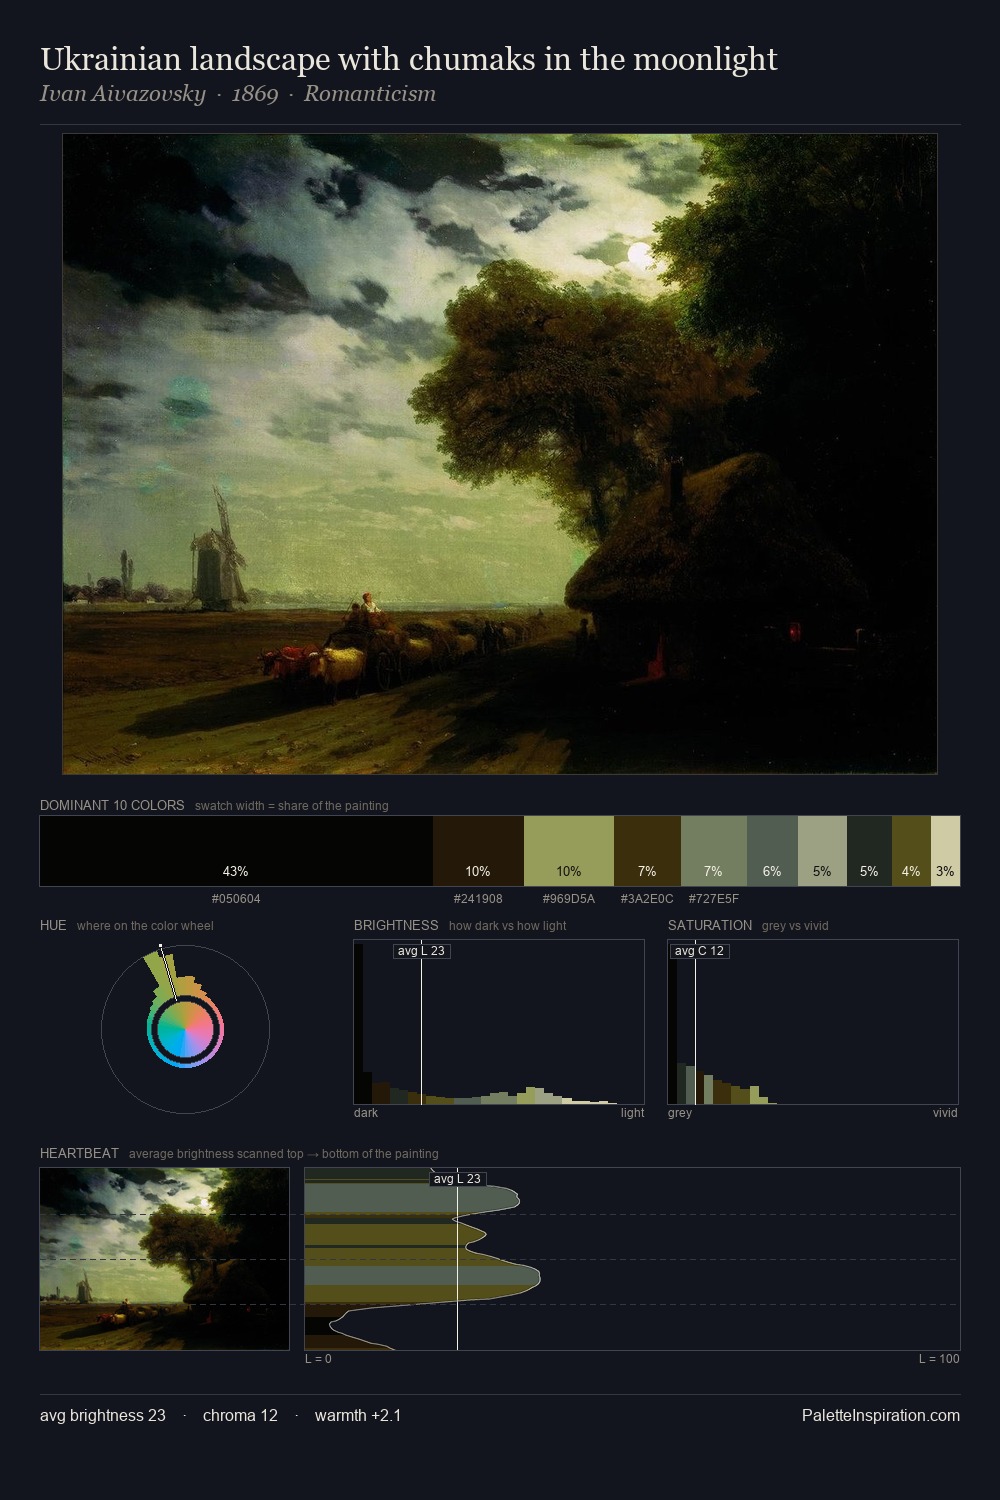Click the HUE section heading

[53, 925]
